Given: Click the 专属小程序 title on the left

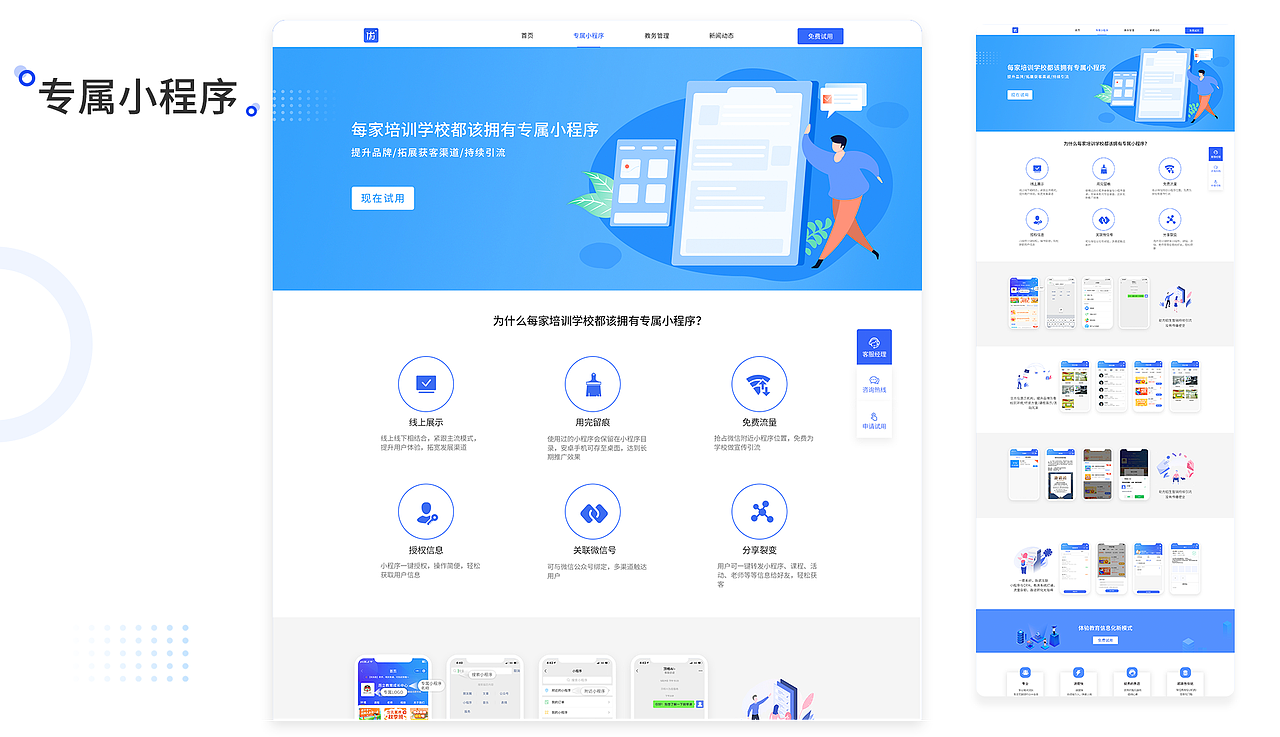Looking at the screenshot, I should (138, 98).
